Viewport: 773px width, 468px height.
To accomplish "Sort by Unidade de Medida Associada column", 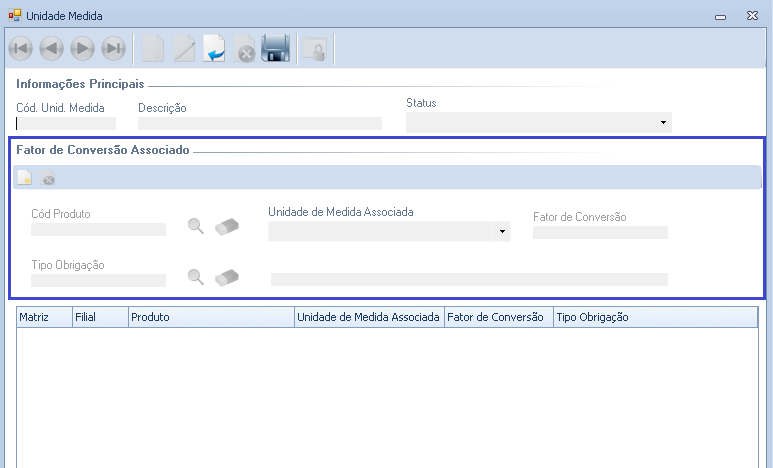I will 369,317.
